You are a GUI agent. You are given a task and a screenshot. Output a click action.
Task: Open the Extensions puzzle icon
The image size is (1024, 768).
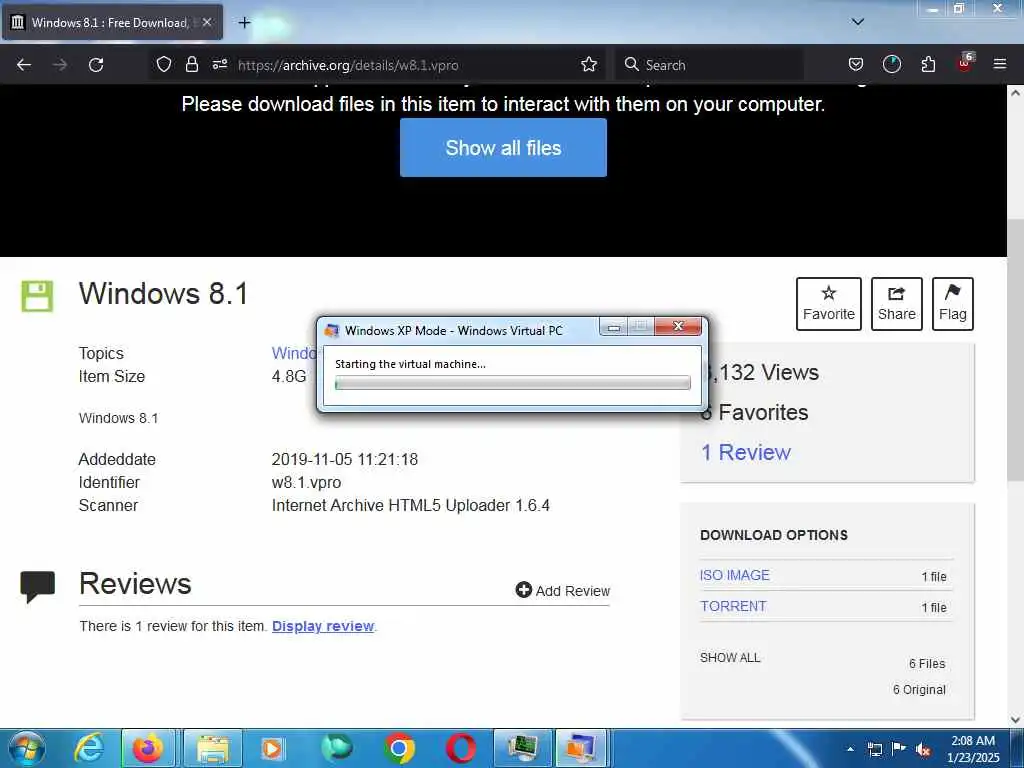[x=928, y=64]
